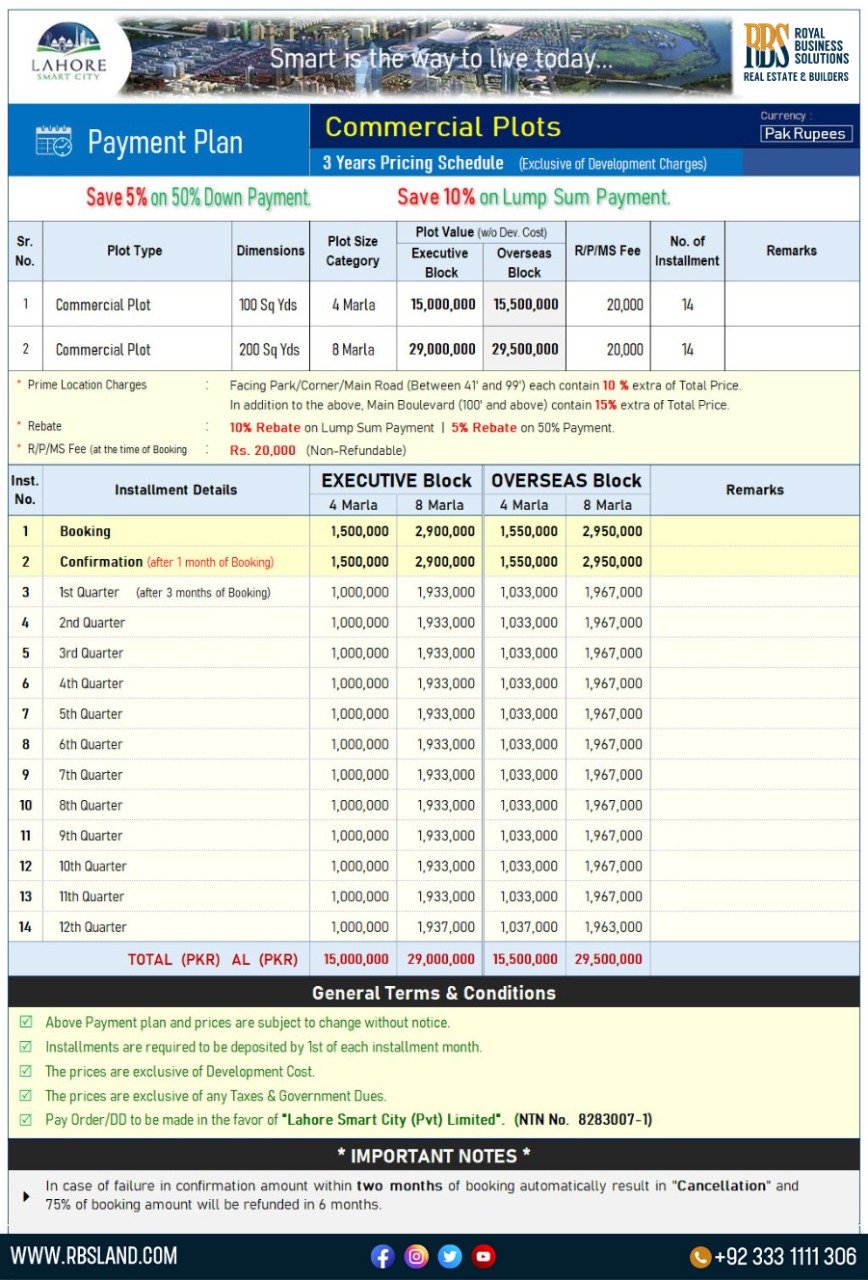Open the Pak Rupees currency box

[x=805, y=134]
